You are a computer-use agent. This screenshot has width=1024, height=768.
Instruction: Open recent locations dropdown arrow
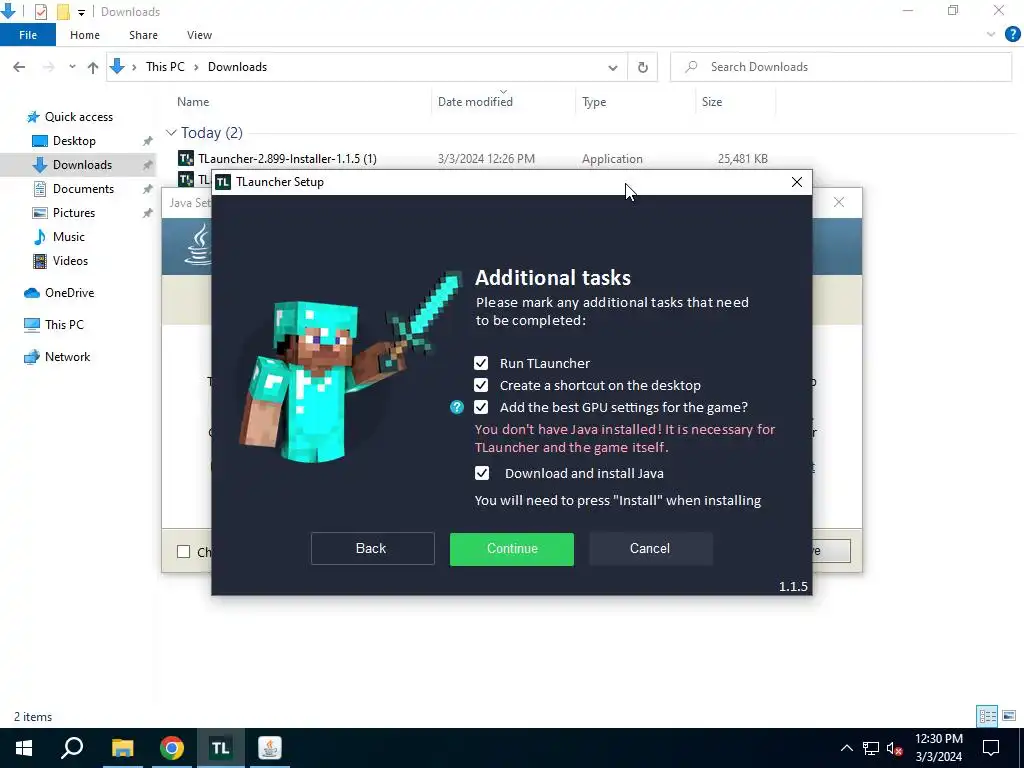[x=72, y=67]
